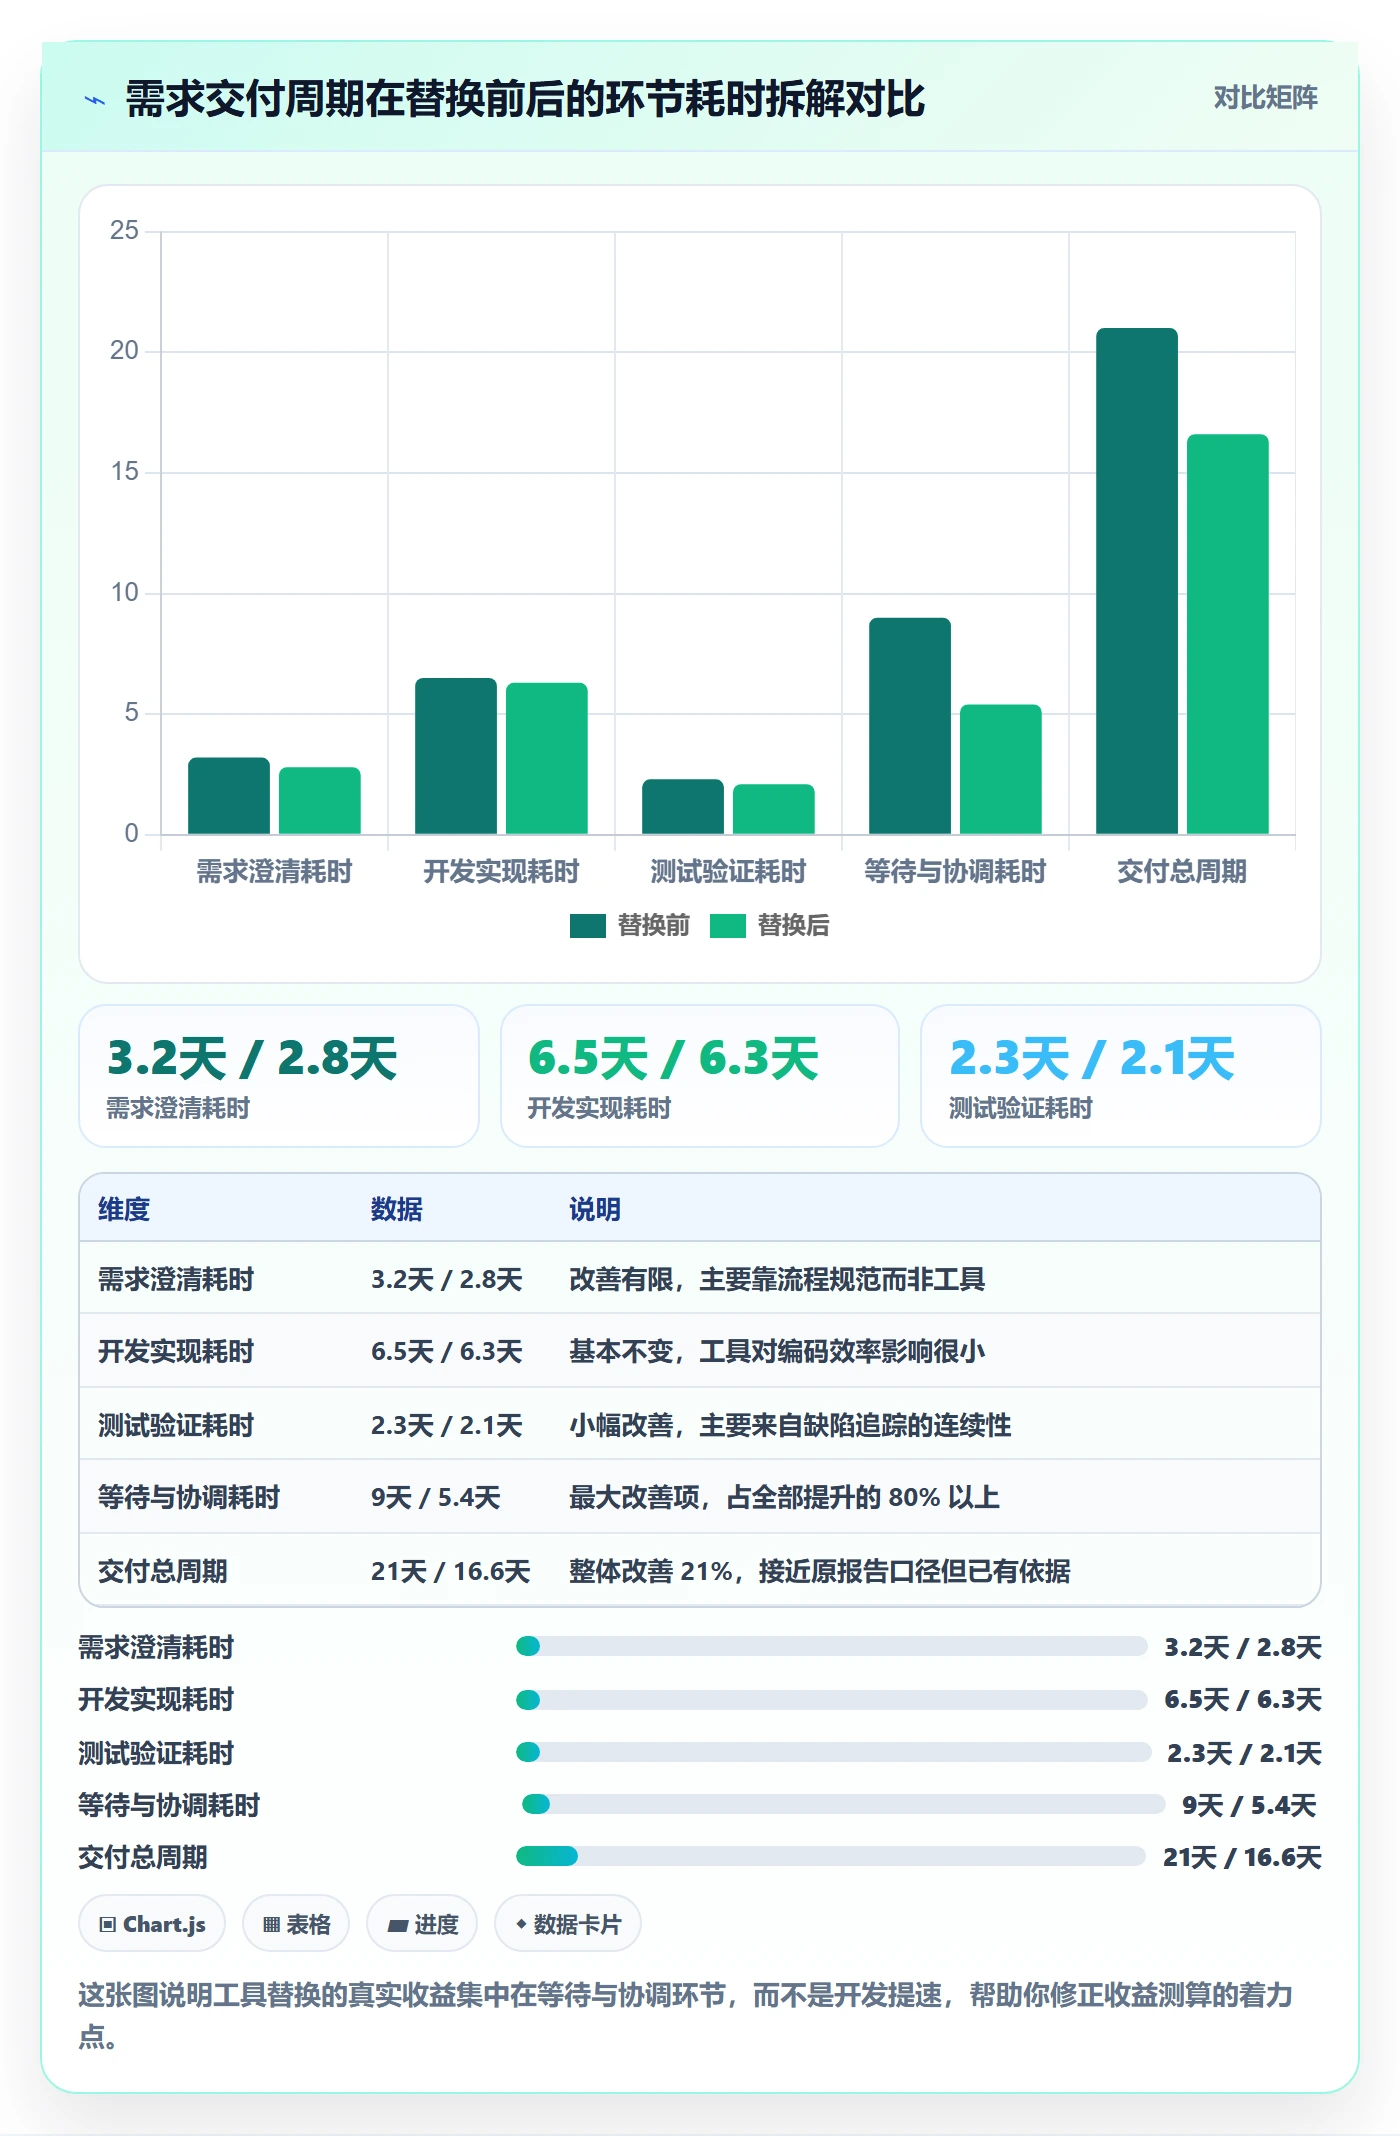Toggle the 替换后 legend color swatch
The image size is (1400, 2136).
(728, 926)
